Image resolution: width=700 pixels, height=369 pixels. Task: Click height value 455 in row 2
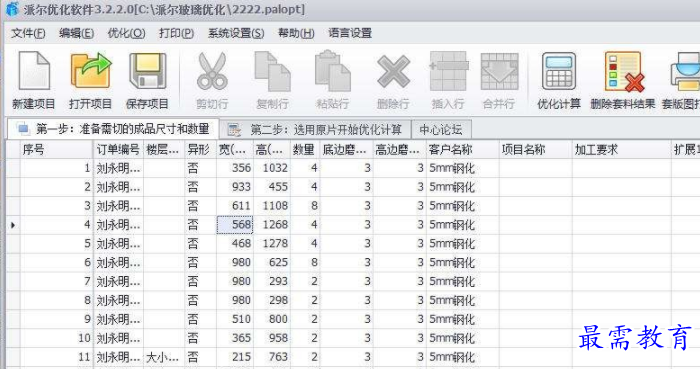[x=278, y=187]
